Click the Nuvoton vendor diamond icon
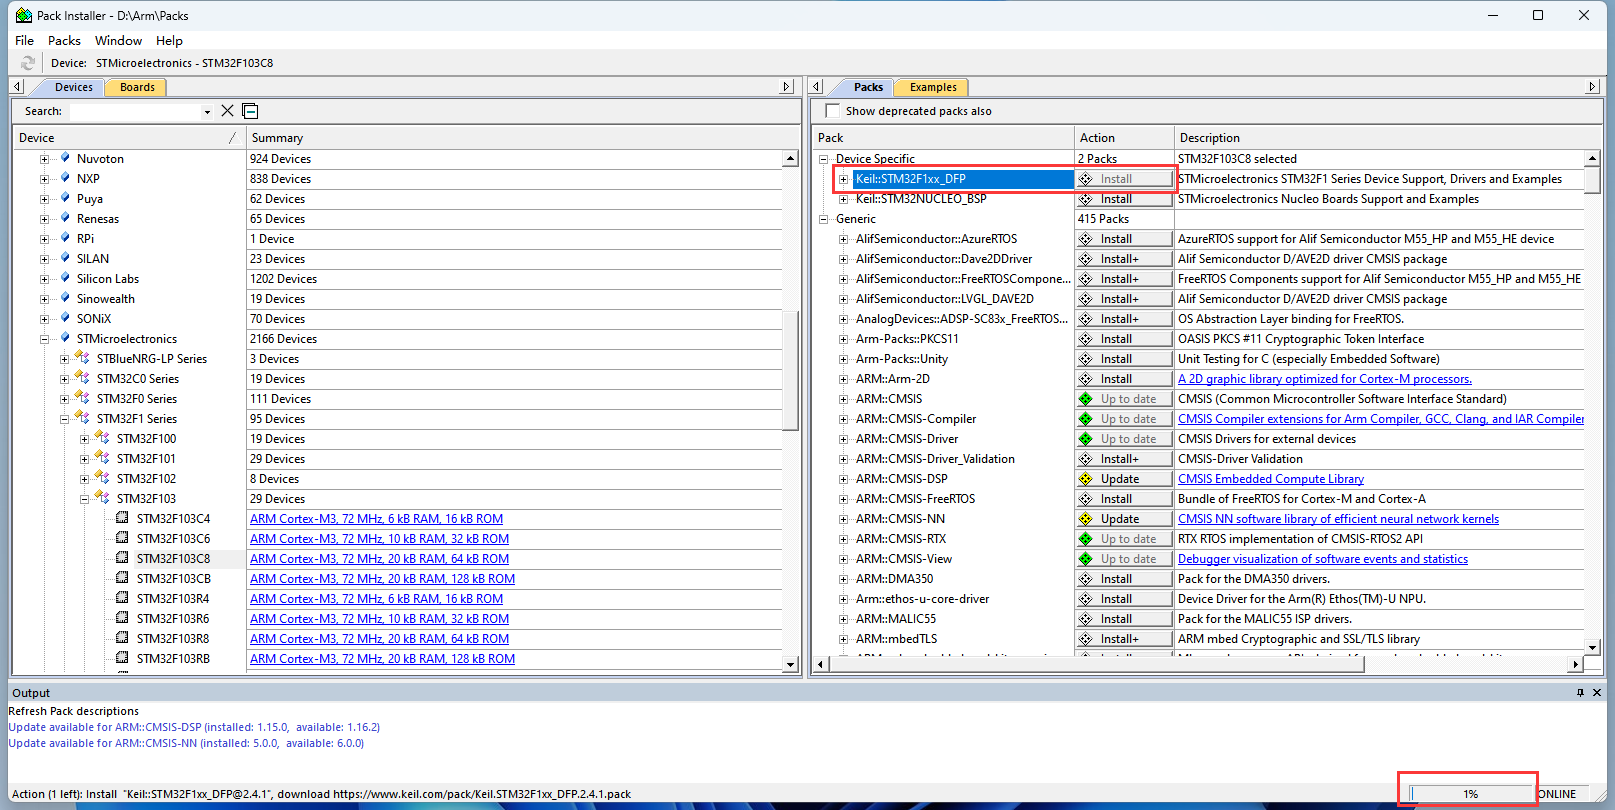Viewport: 1615px width, 810px height. (x=65, y=158)
